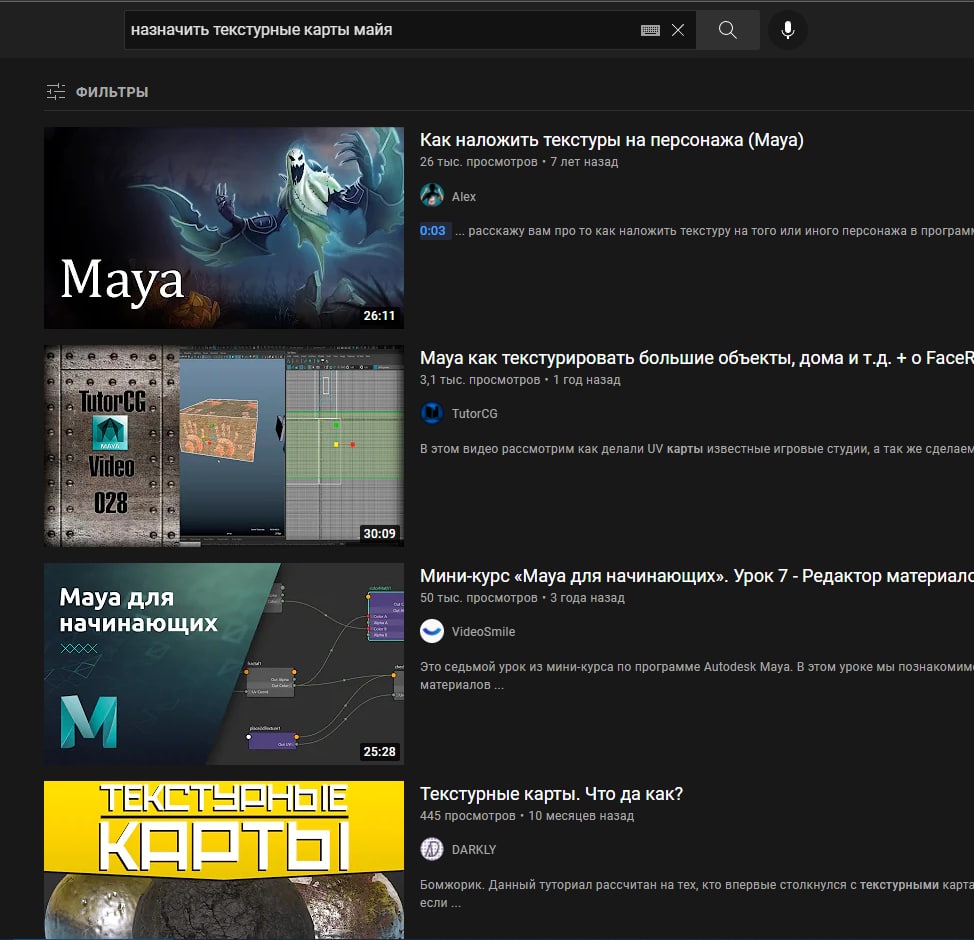Viewport: 974px width, 940px height.
Task: Open TutorCG Video 028 thumbnail
Action: coord(224,445)
